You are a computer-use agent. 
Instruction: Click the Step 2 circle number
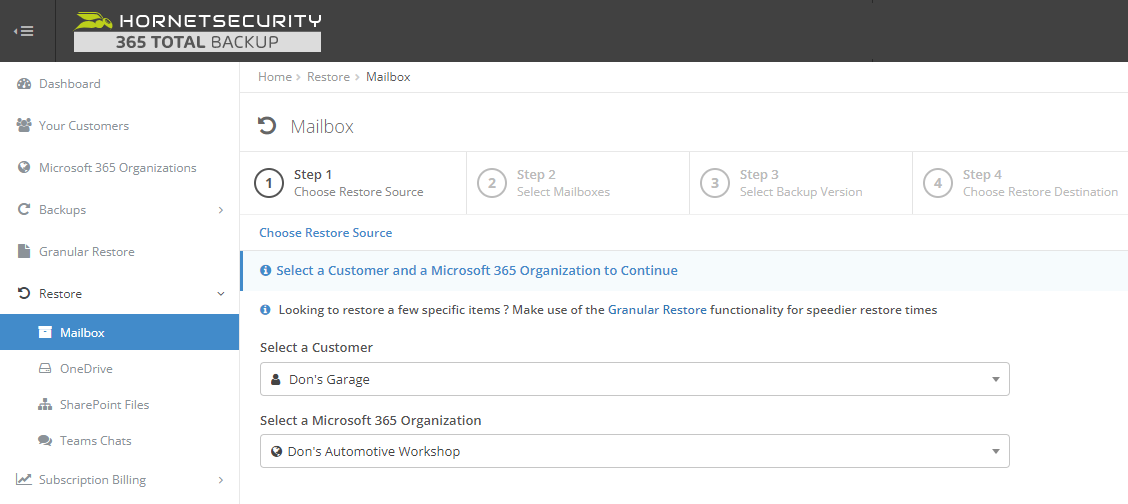click(x=492, y=183)
